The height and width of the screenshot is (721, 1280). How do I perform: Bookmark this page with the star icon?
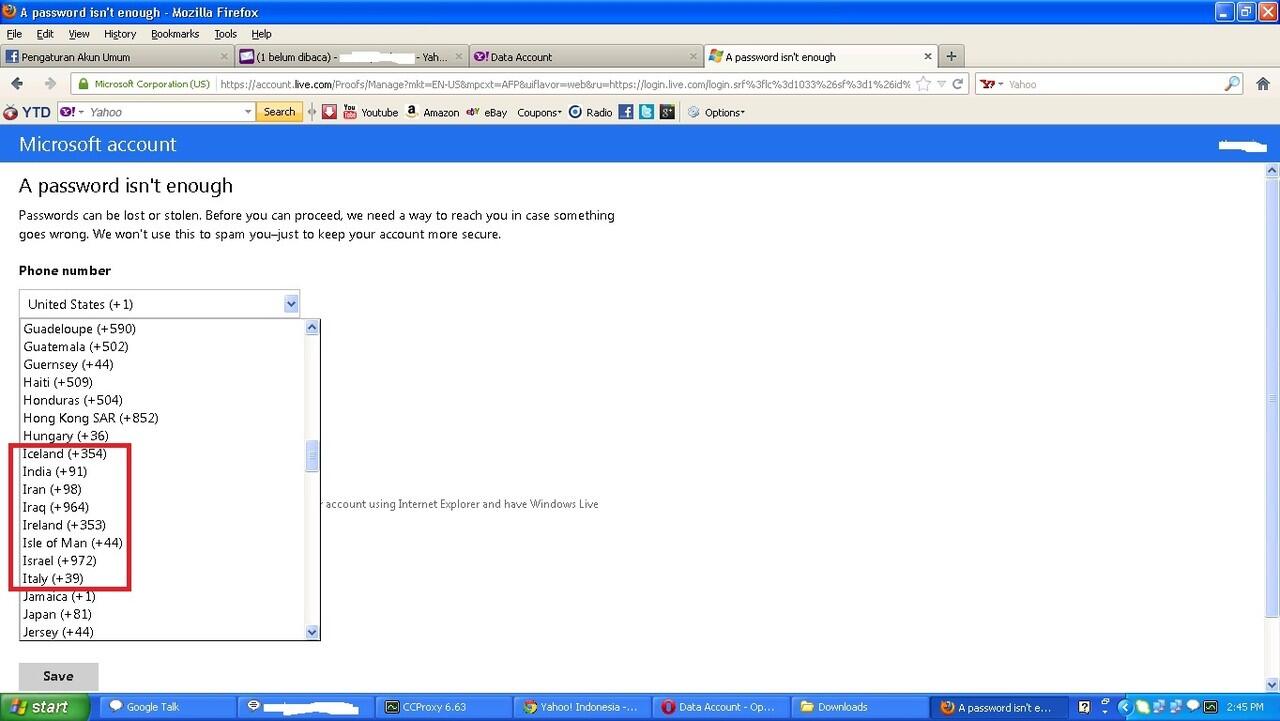click(x=923, y=84)
